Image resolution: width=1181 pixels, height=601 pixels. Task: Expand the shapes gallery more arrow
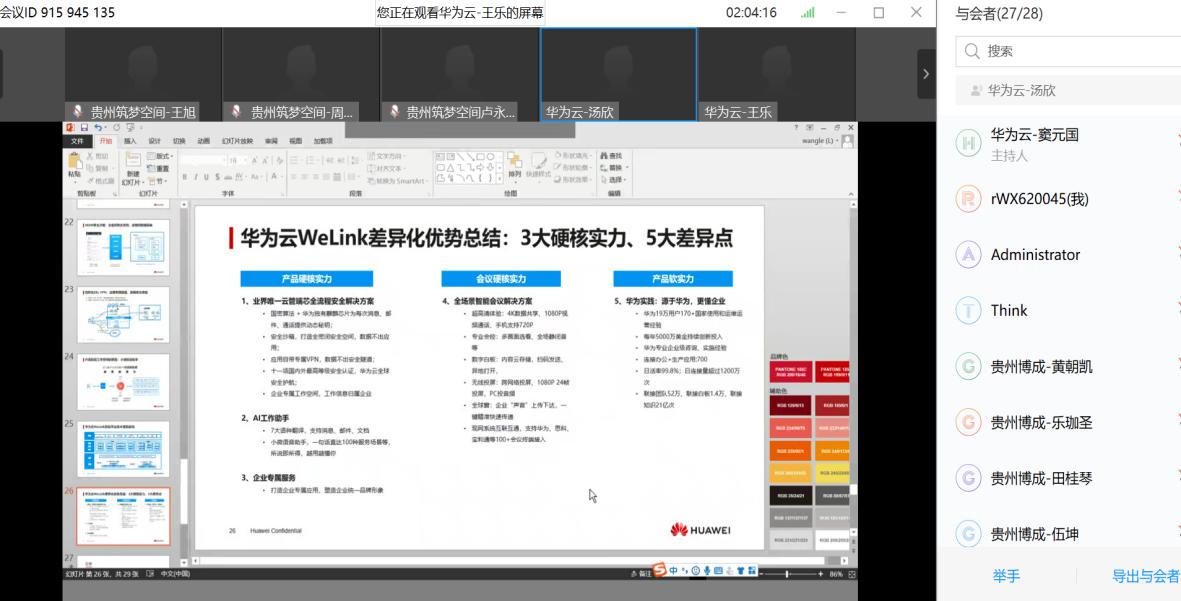499,178
